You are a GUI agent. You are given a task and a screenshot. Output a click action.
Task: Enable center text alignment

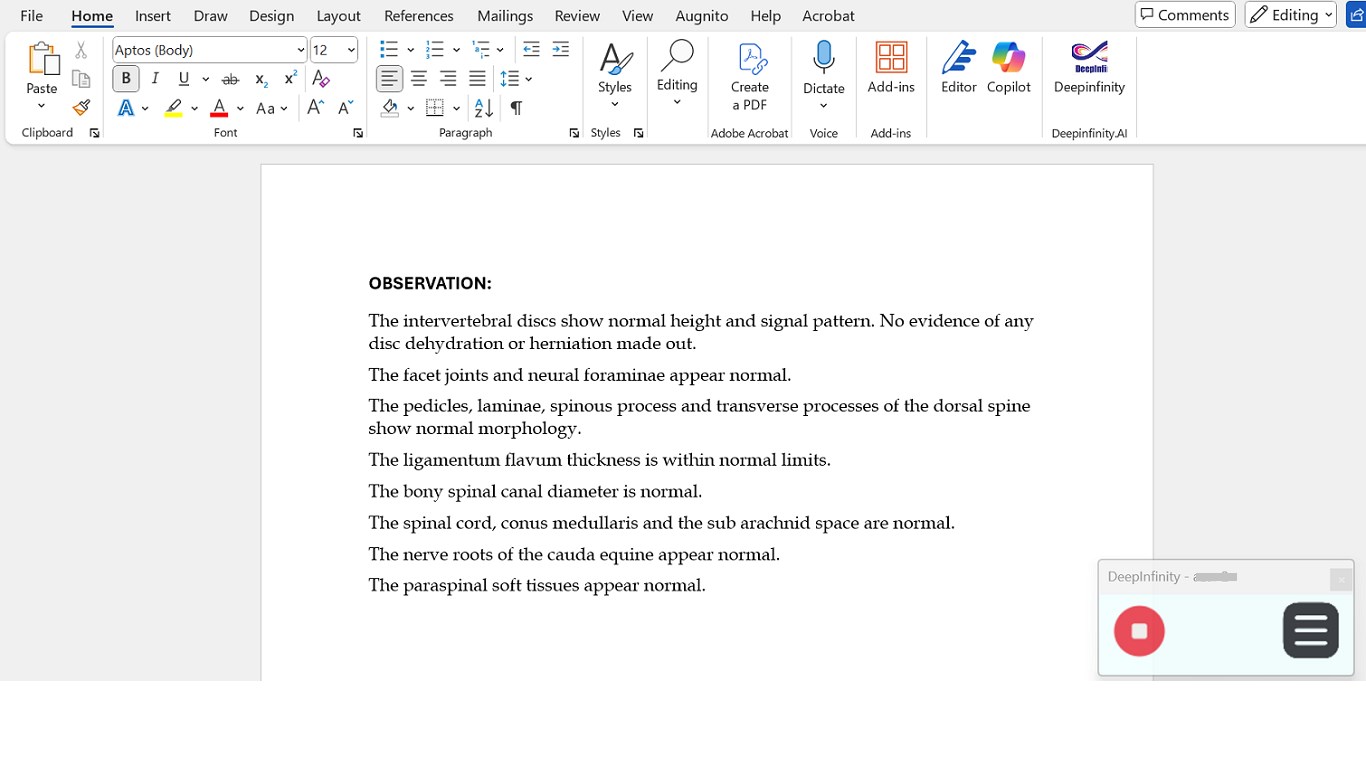418,78
